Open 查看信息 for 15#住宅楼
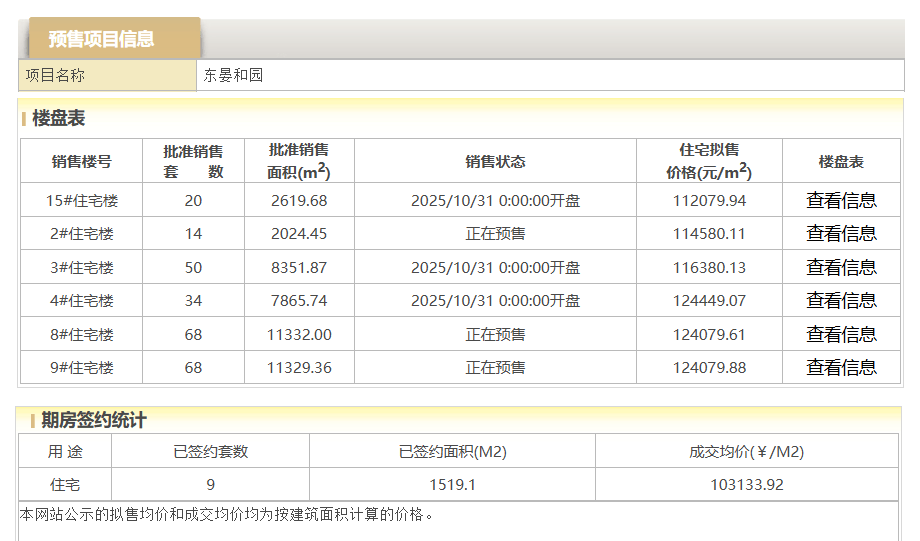 click(841, 200)
